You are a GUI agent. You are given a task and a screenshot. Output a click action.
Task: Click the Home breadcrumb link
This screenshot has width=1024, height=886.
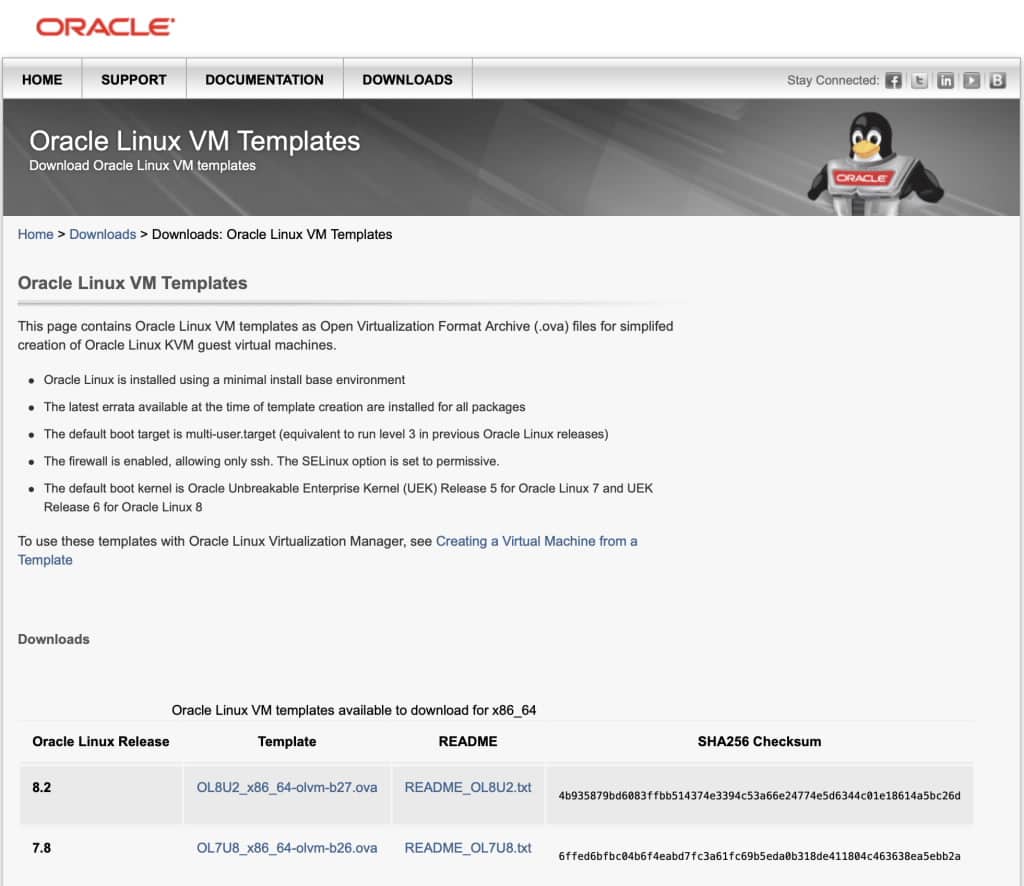(x=35, y=234)
